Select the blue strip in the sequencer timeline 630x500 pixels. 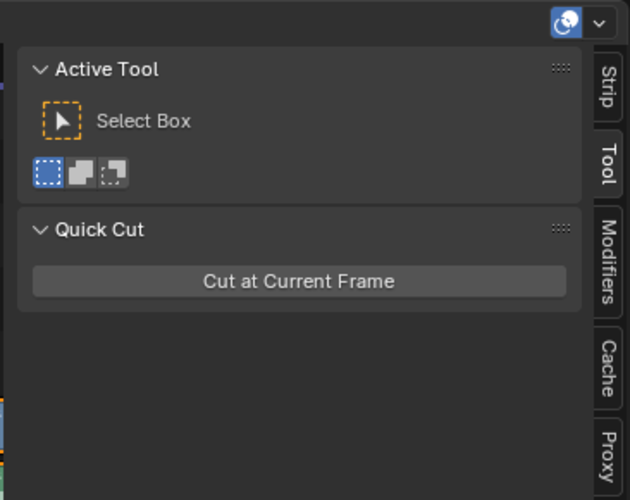[x=2, y=426]
